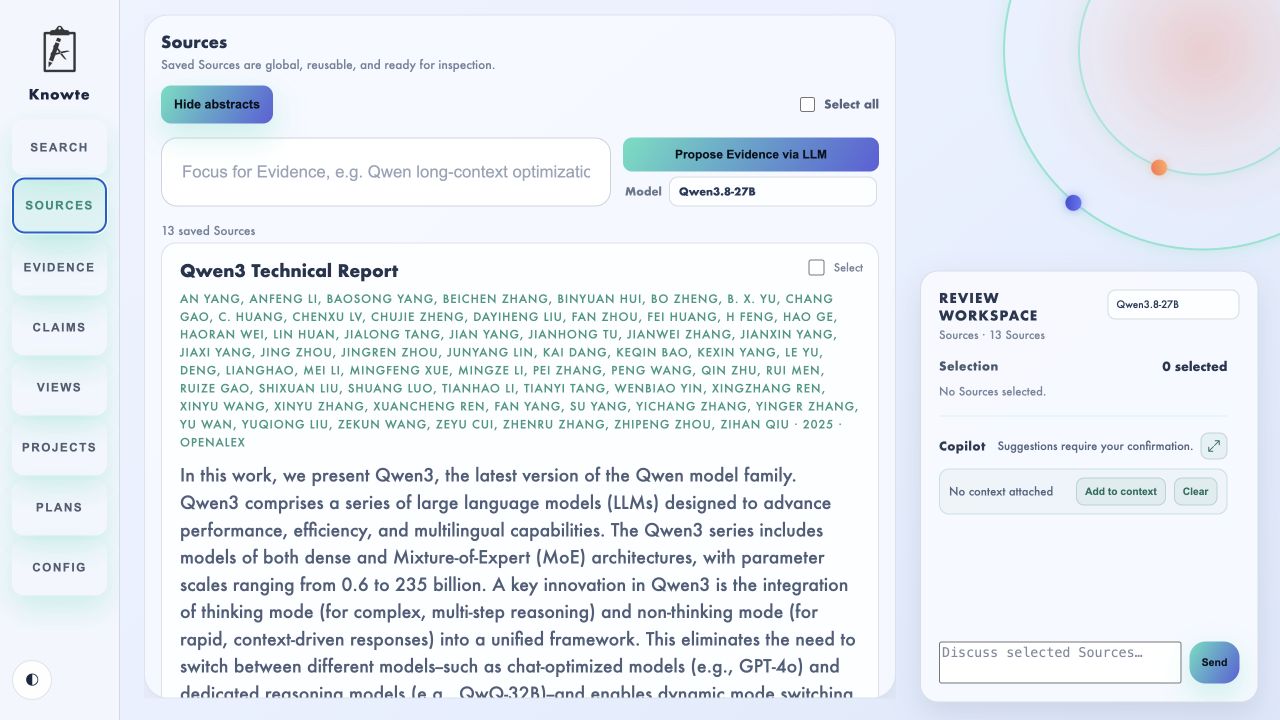This screenshot has height=720, width=1280.
Task: Open the Views section
Action: 59,387
